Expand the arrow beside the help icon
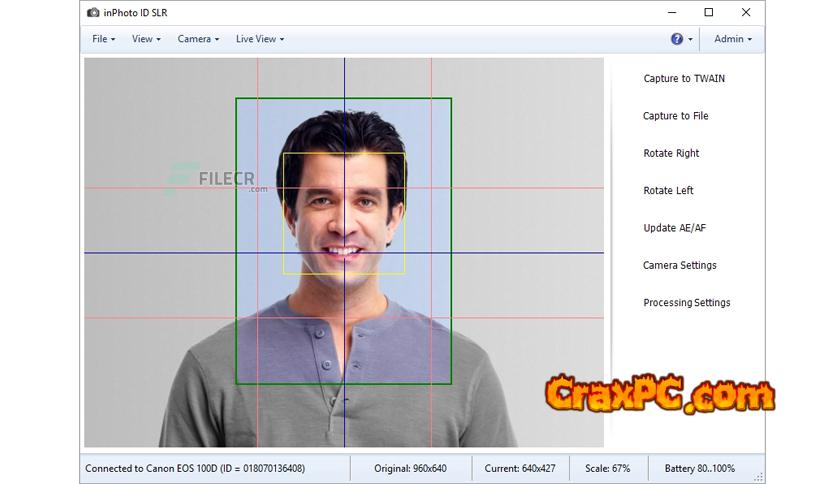This screenshot has height=484, width=836. click(691, 40)
